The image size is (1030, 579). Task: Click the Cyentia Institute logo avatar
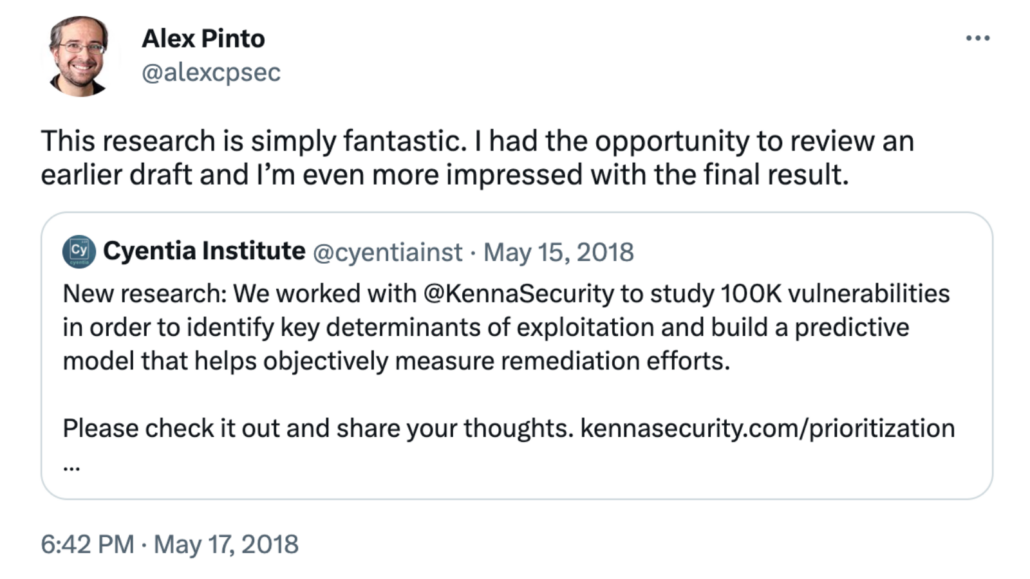point(79,252)
